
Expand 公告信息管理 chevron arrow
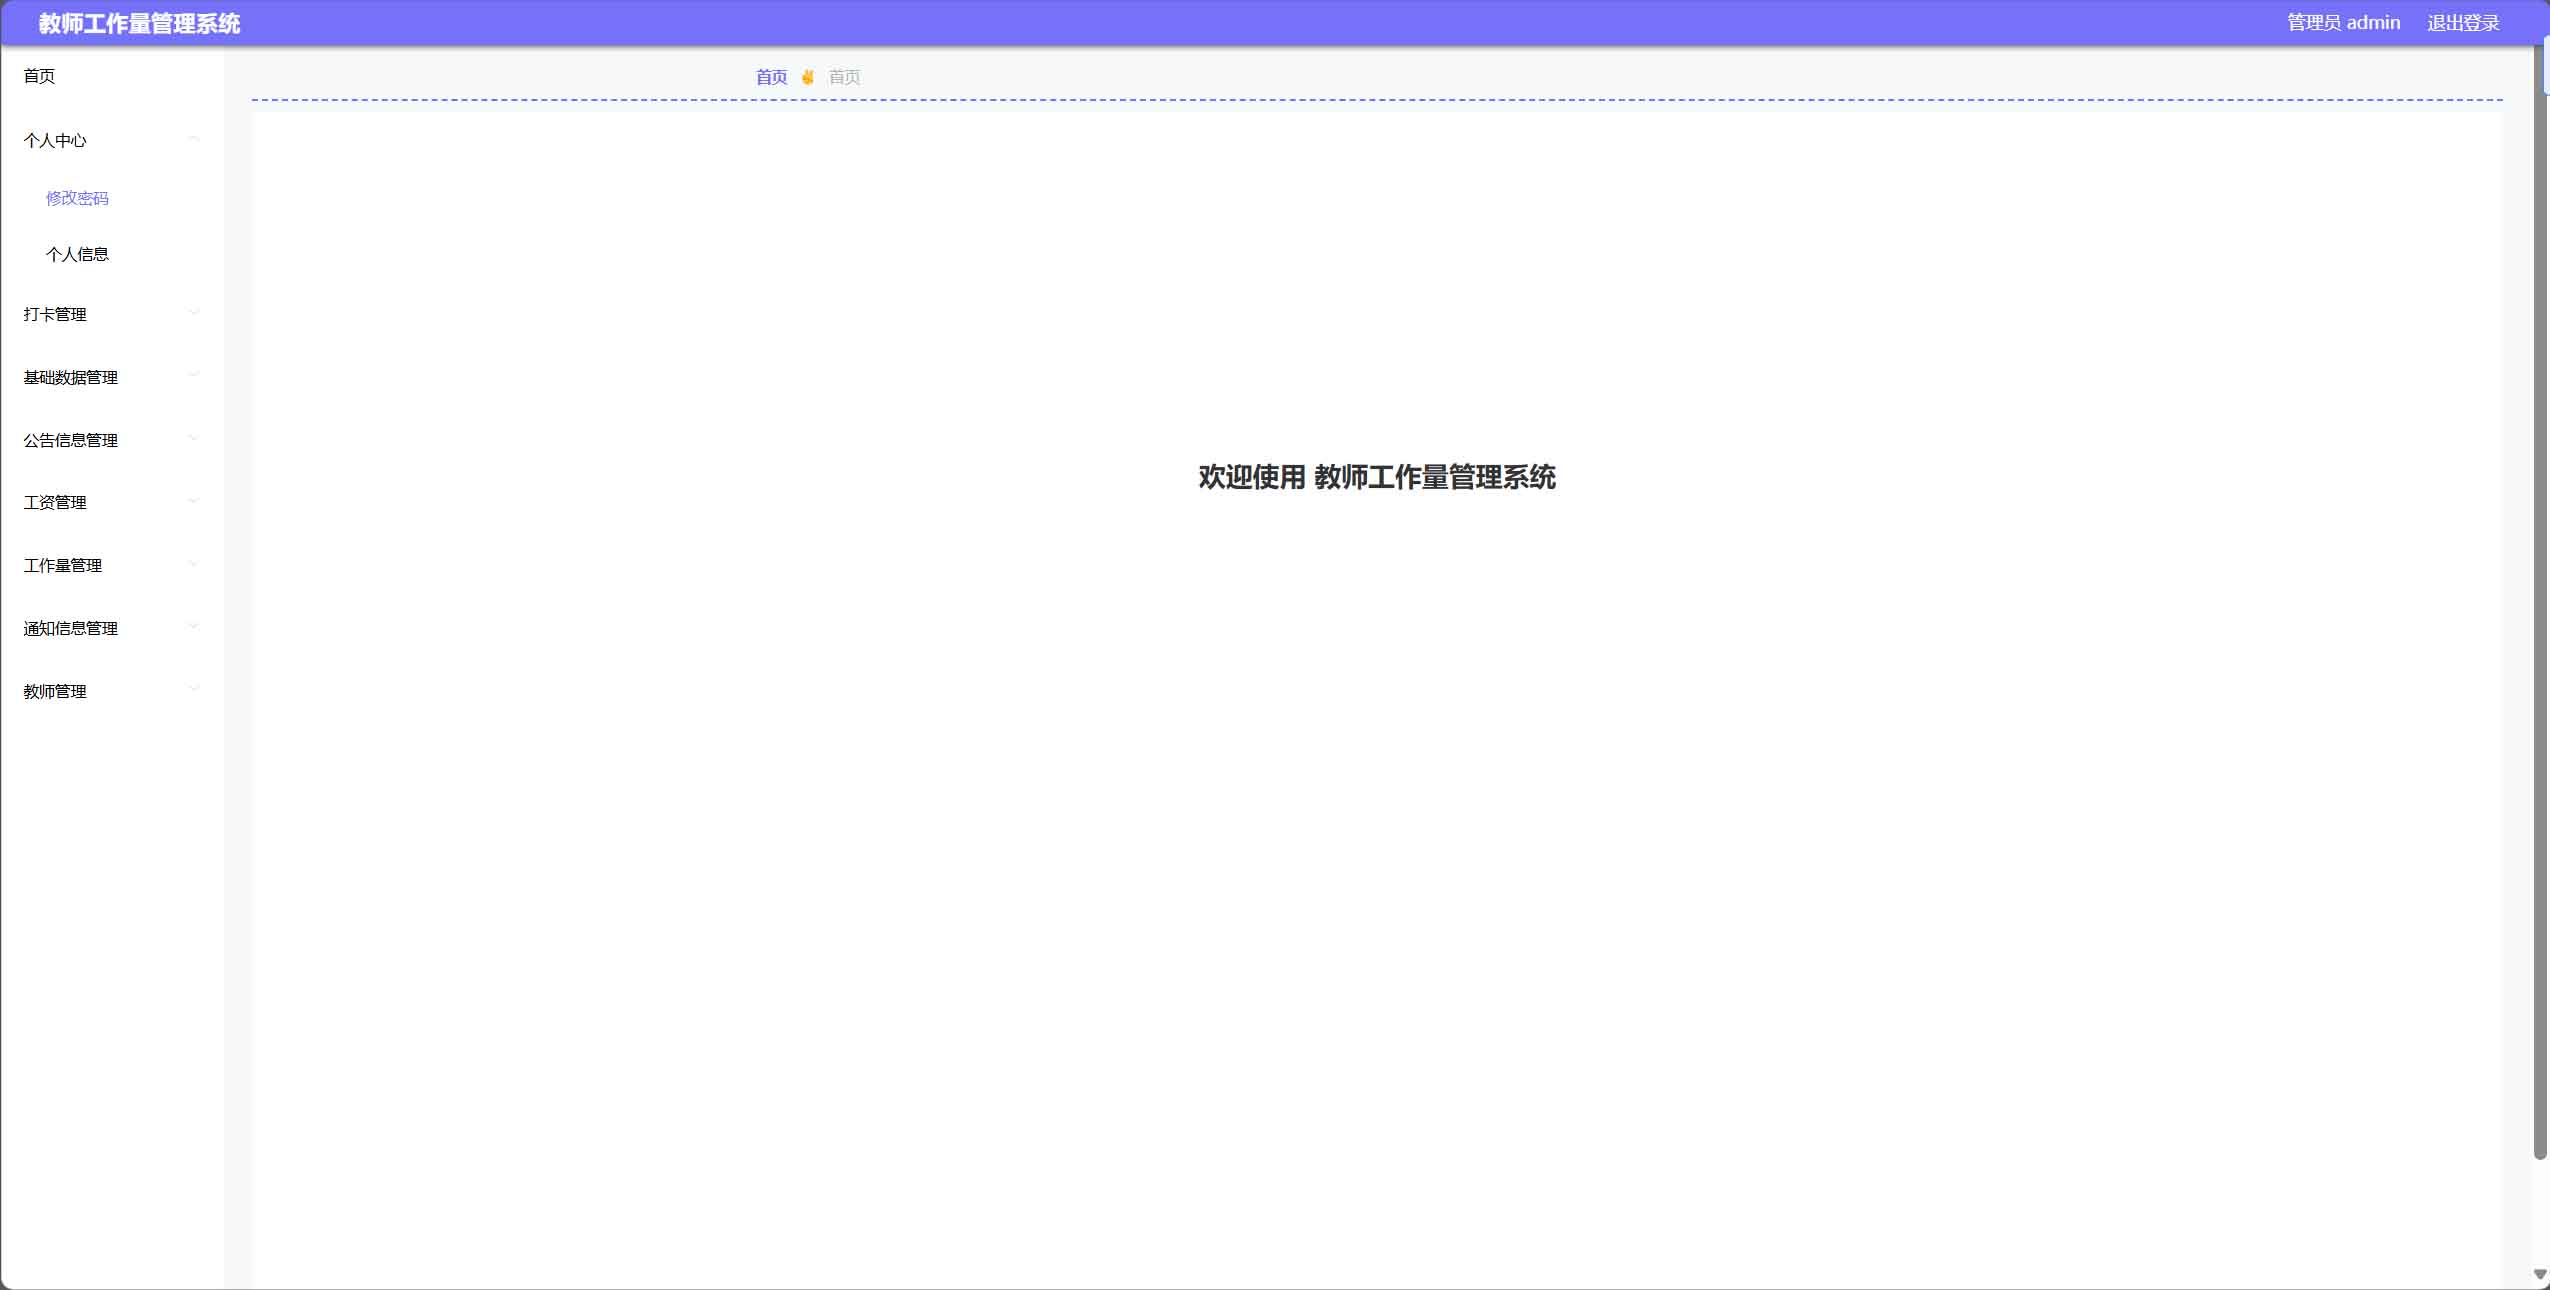(x=194, y=438)
